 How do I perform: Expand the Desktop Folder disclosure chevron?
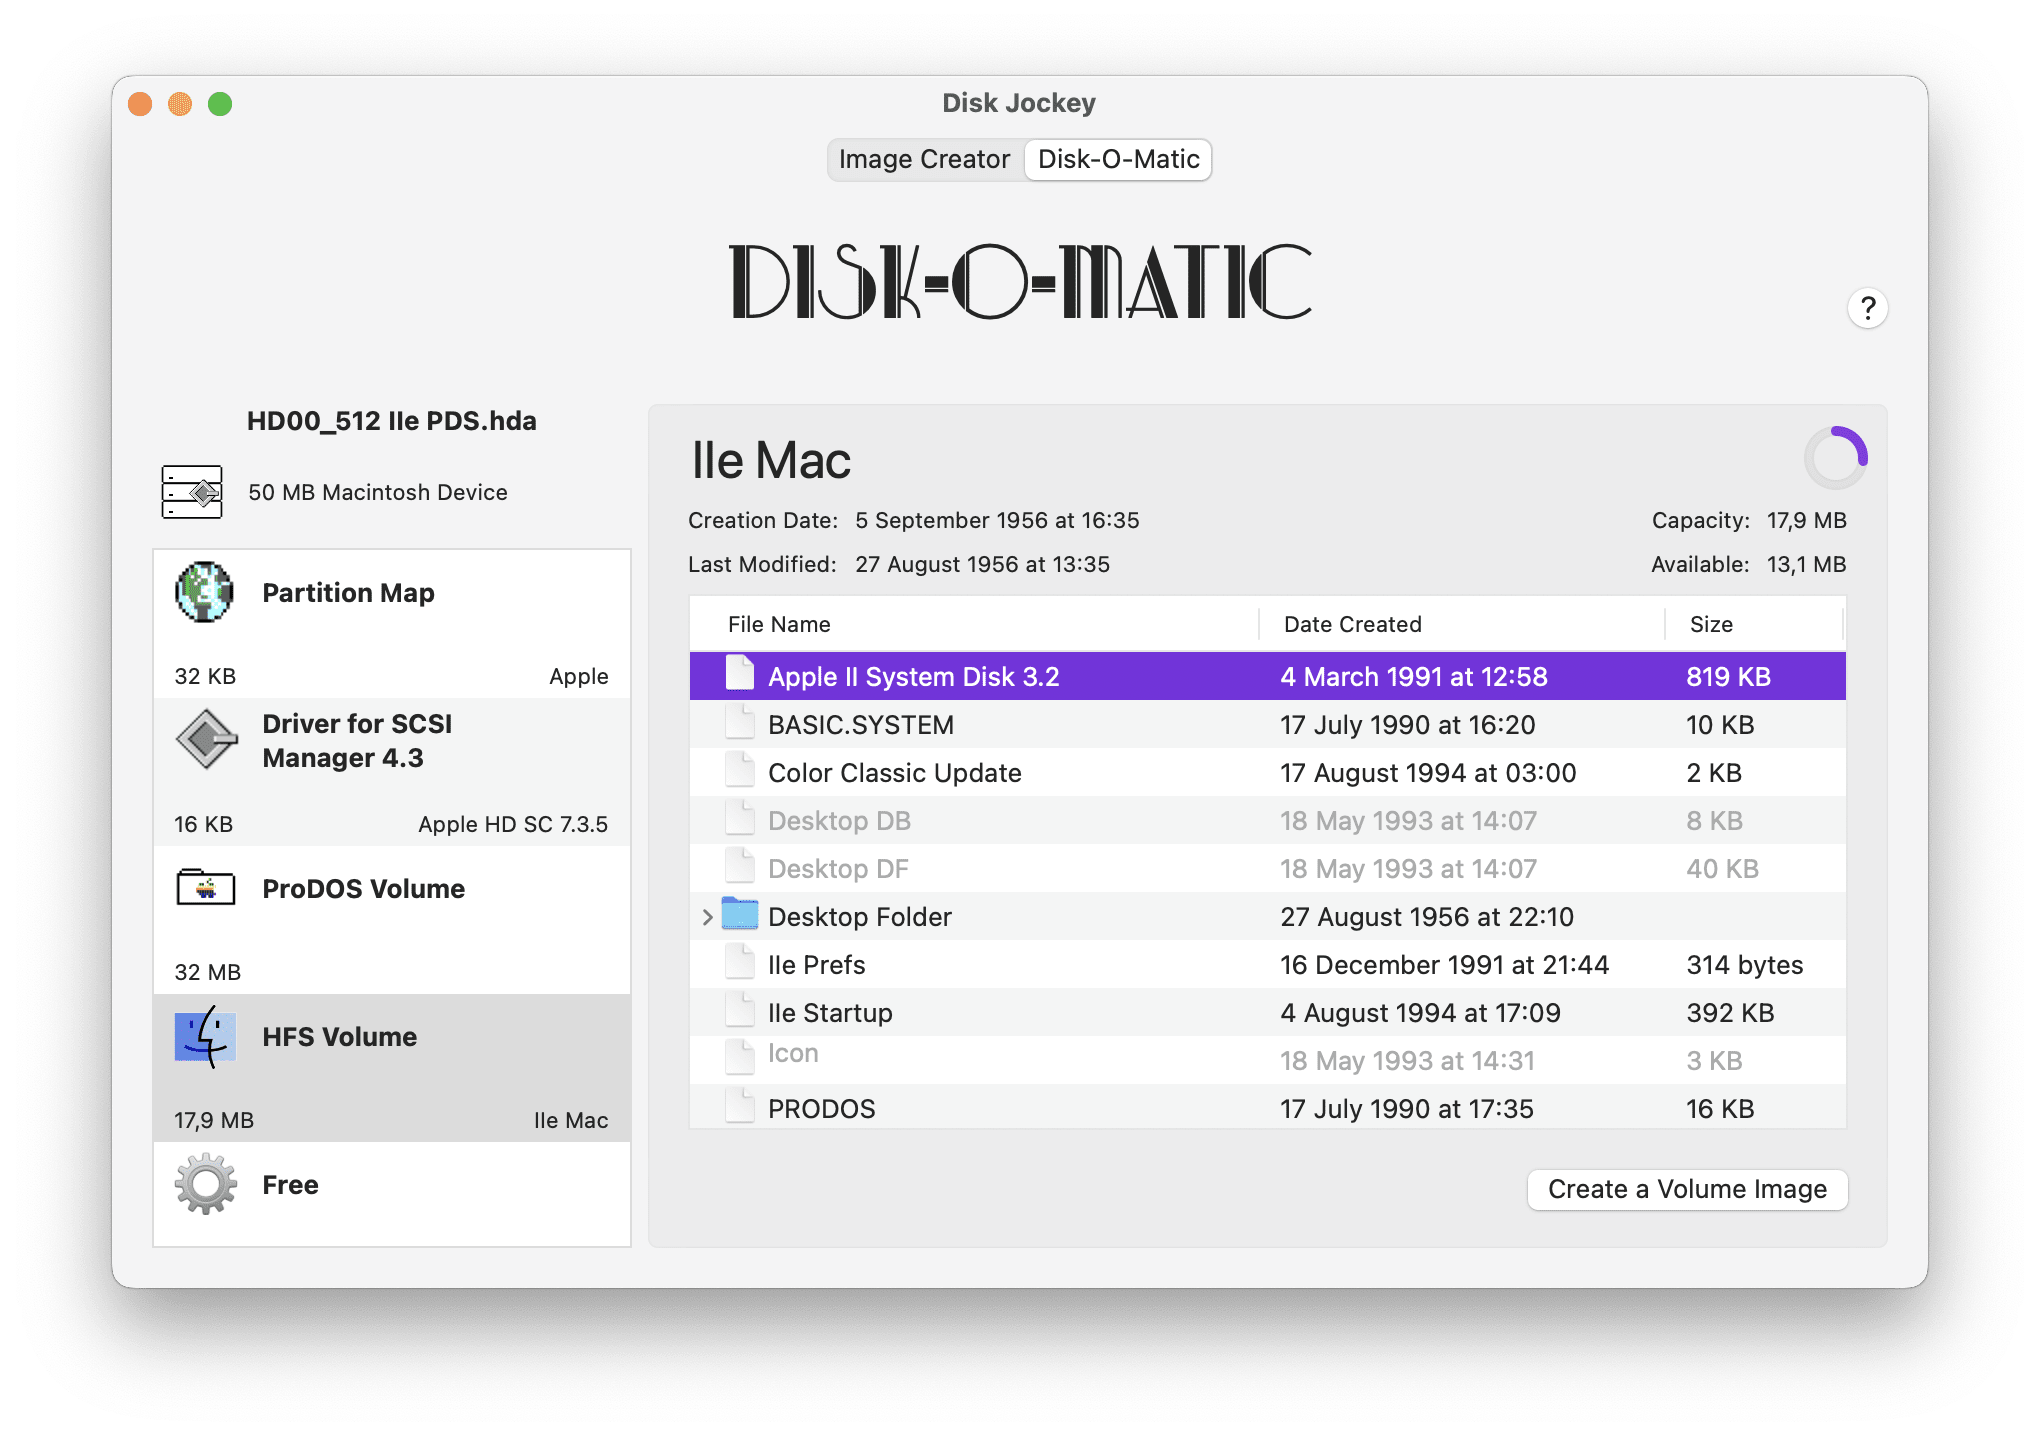[x=707, y=917]
